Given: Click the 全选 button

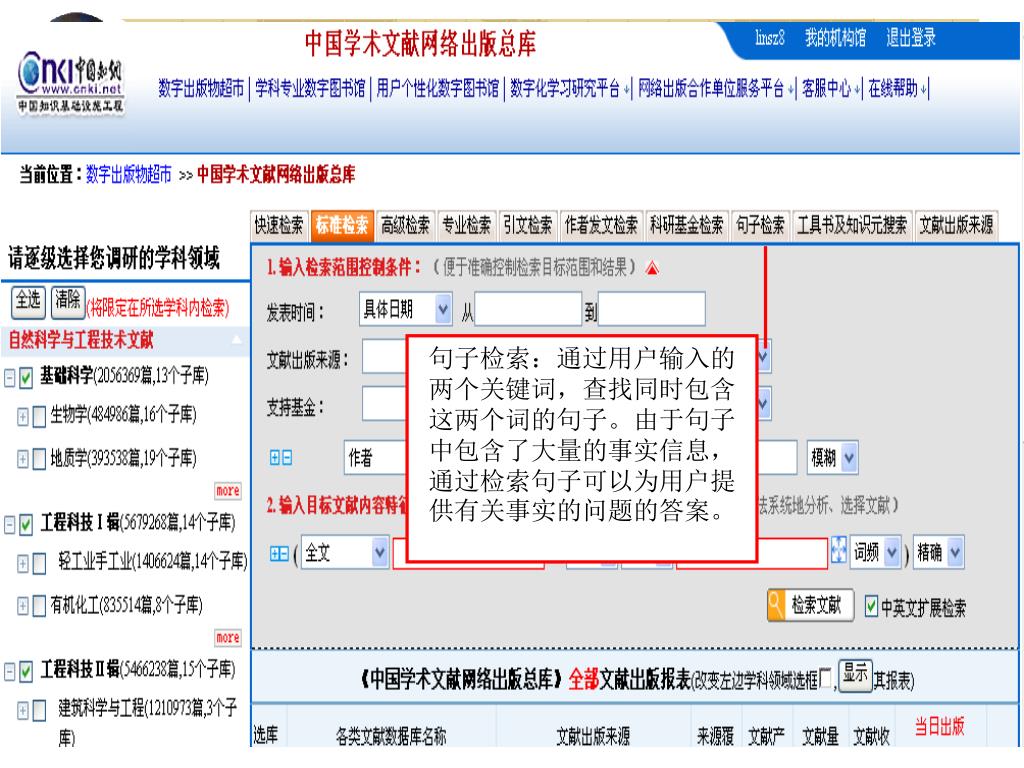Looking at the screenshot, I should tap(29, 300).
